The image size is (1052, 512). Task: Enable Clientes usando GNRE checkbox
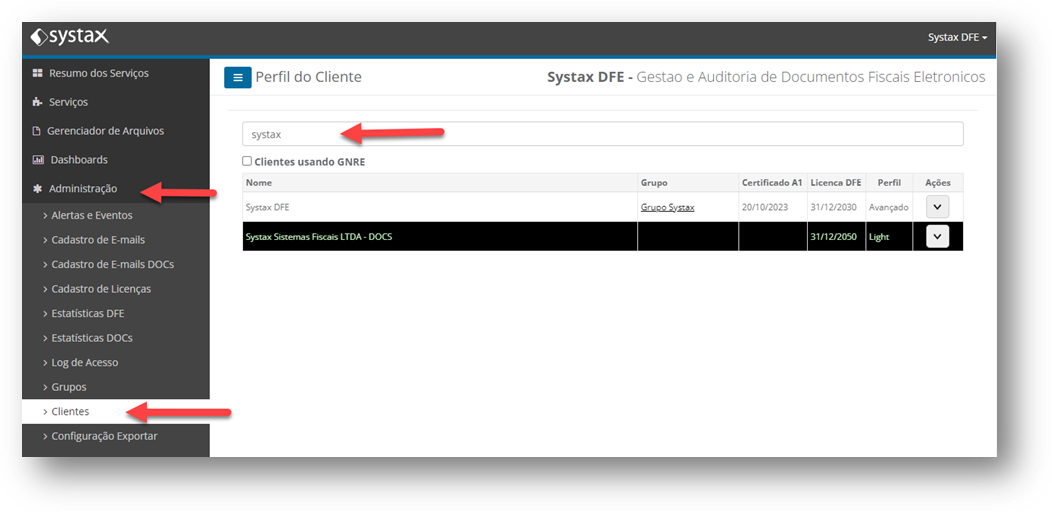click(247, 161)
